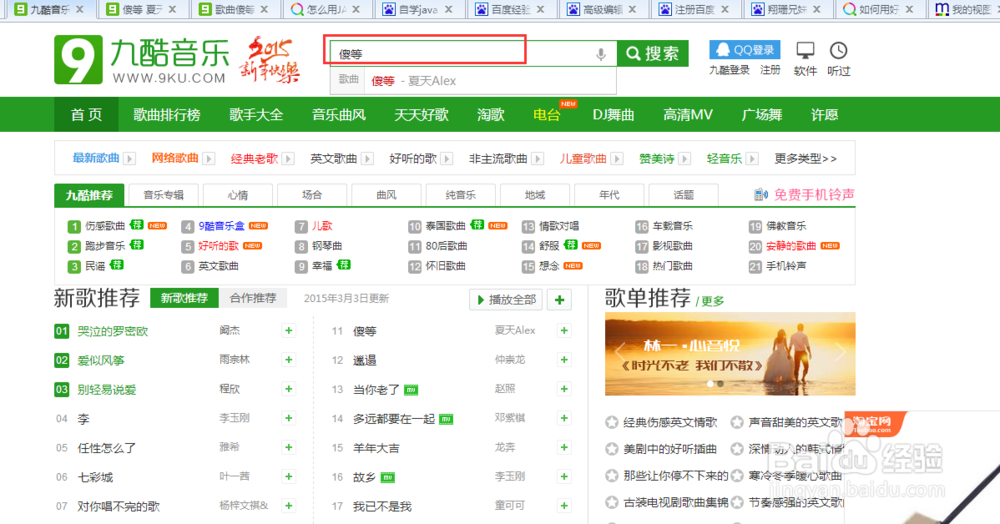Screen dimensions: 1000x524
Task: Add 哭泣的罗密欧 with its plus icon
Action: 289,330
